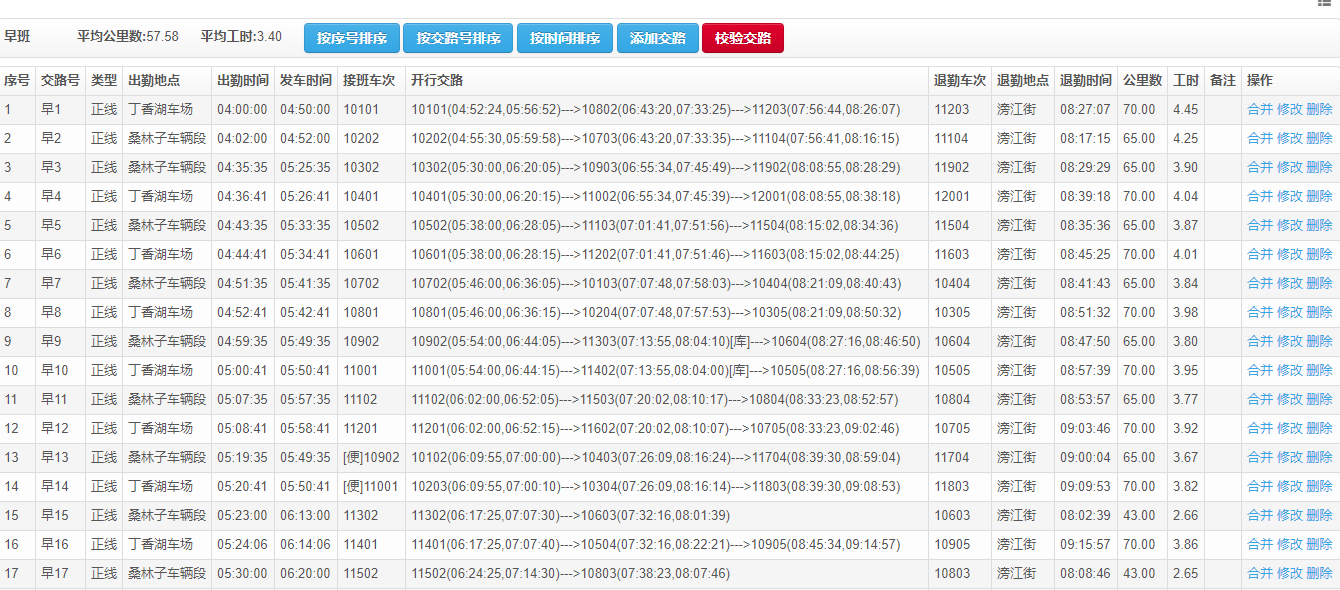Click the 出勤时间 column header
Image resolution: width=1340 pixels, height=590 pixels.
coord(242,81)
